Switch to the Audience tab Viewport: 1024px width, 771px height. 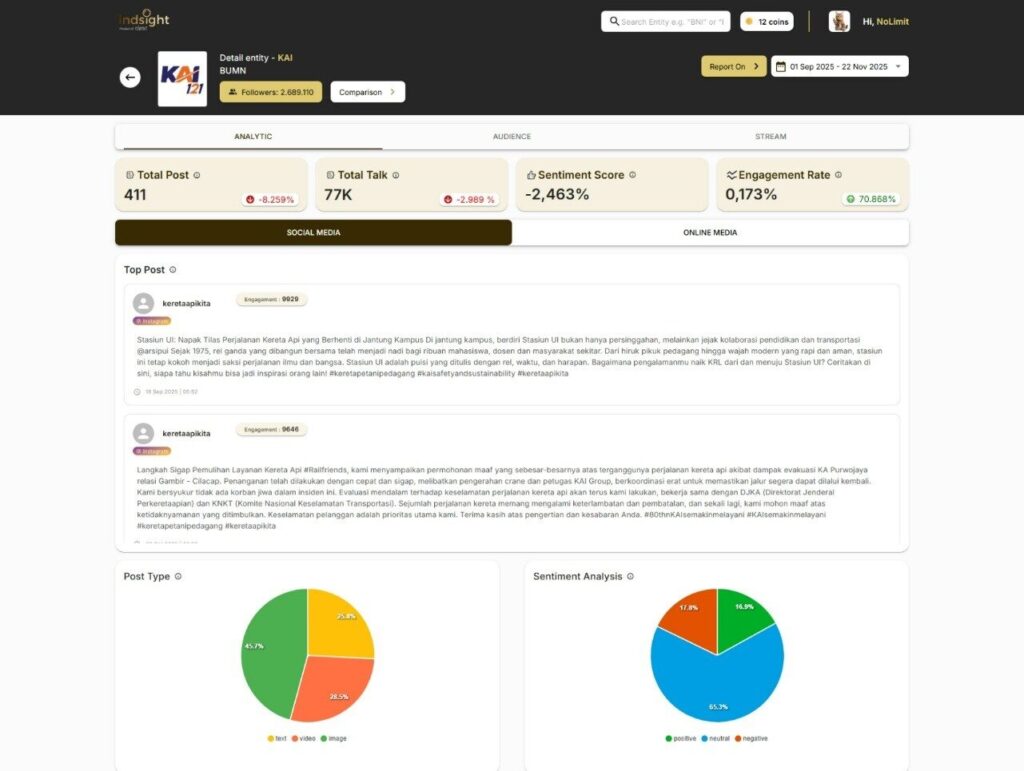tap(511, 136)
